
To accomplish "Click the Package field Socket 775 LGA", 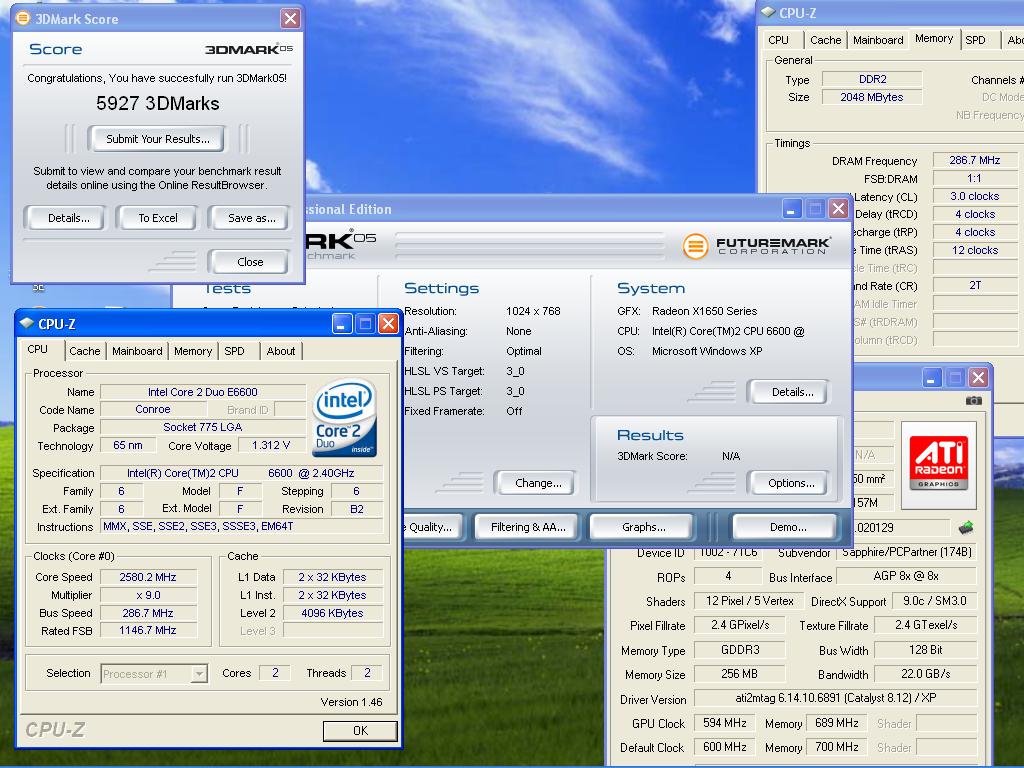I will [x=203, y=427].
